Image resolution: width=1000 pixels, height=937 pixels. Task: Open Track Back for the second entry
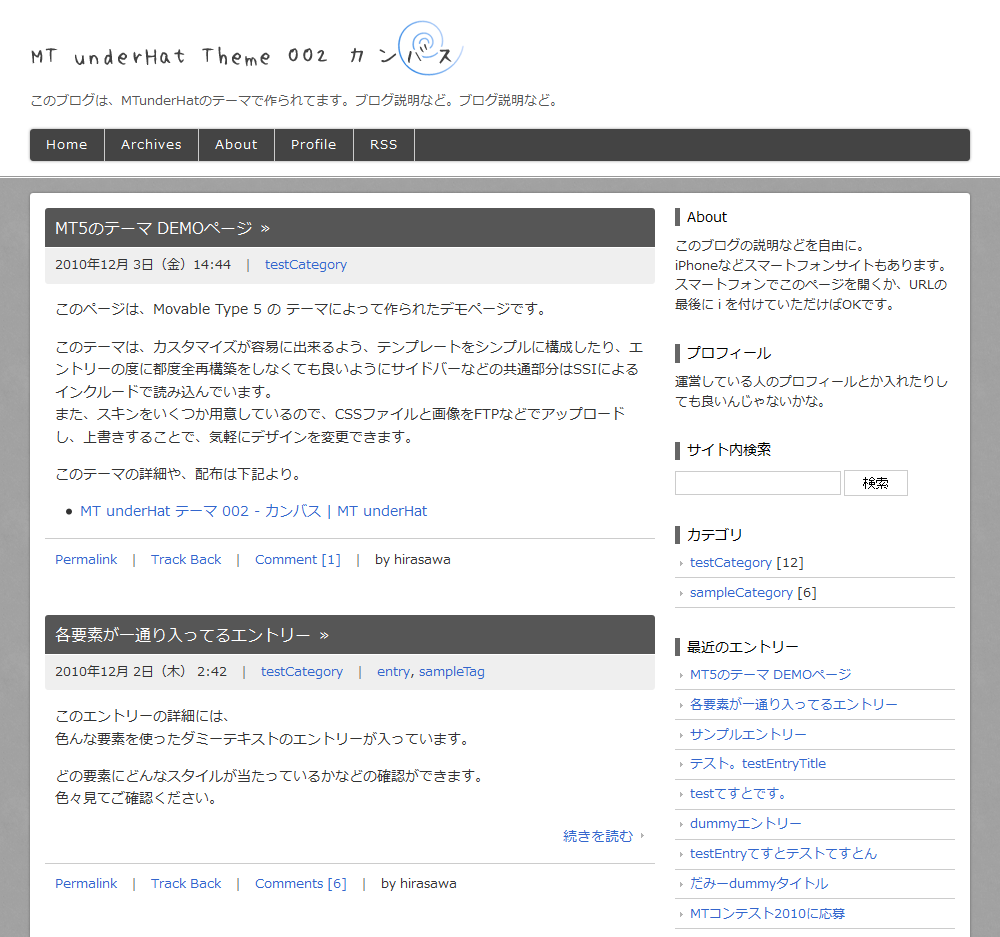coord(186,883)
